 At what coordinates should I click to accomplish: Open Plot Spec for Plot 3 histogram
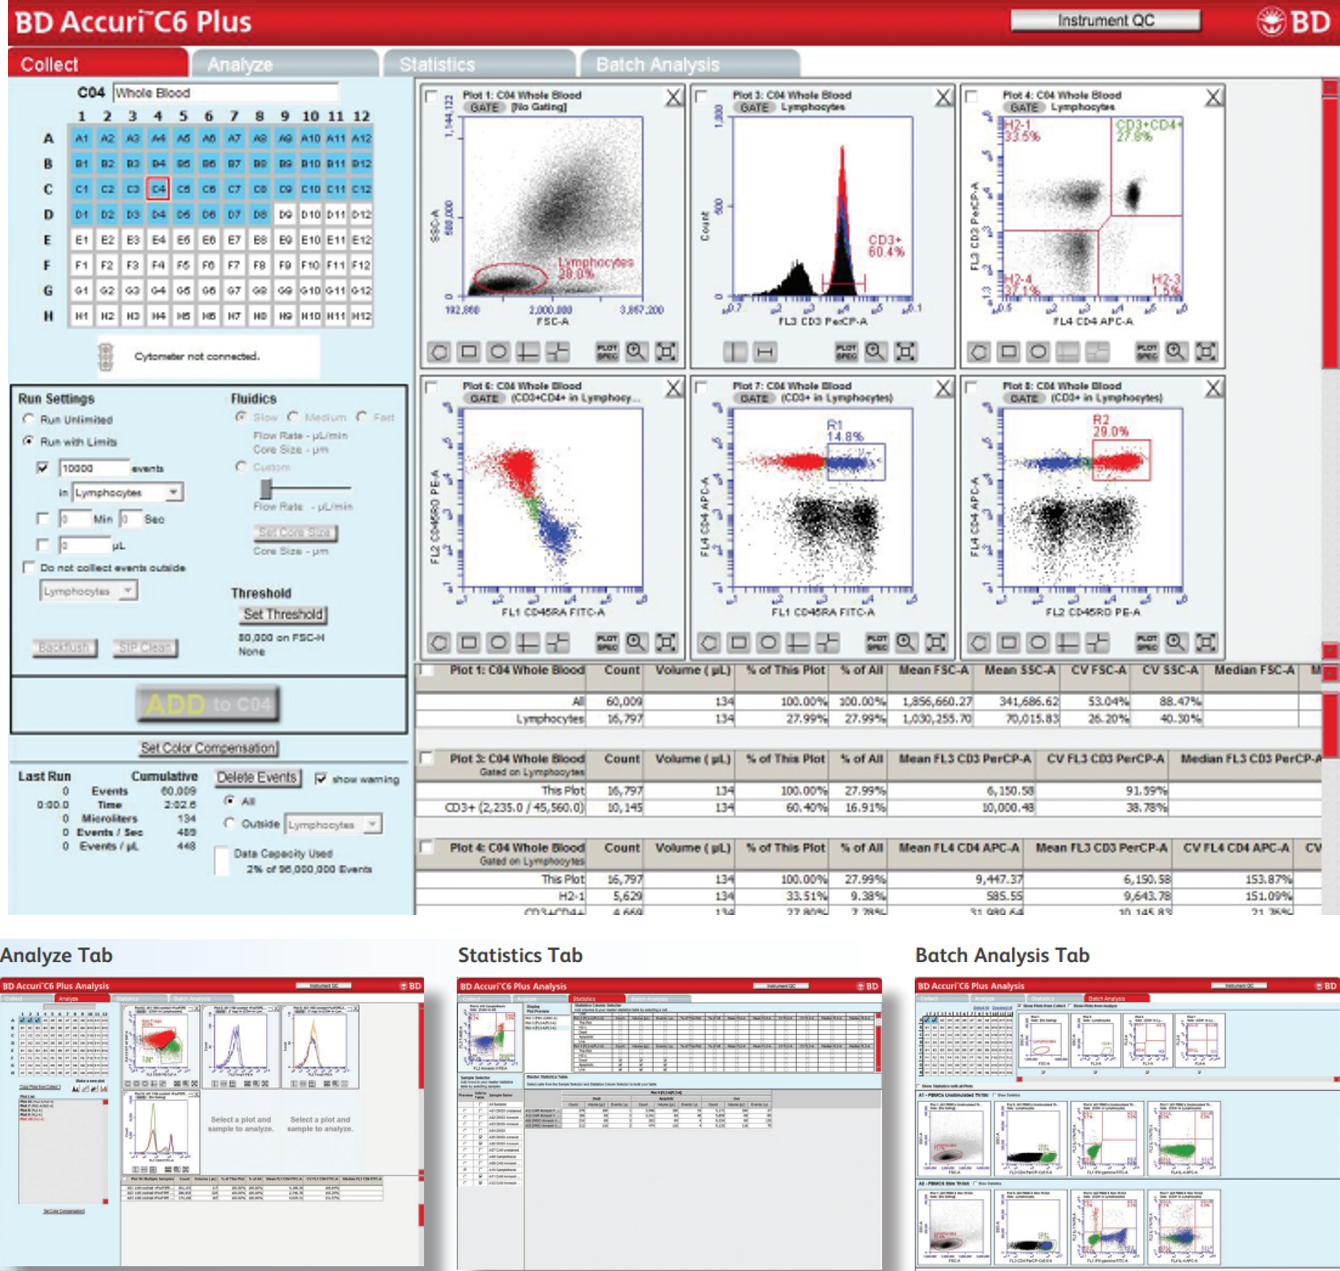846,351
